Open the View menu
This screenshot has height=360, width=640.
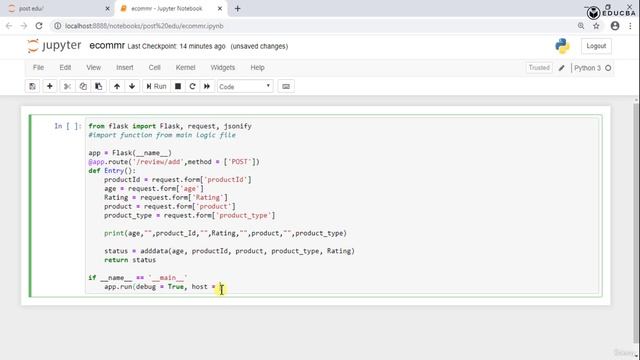pos(93,68)
